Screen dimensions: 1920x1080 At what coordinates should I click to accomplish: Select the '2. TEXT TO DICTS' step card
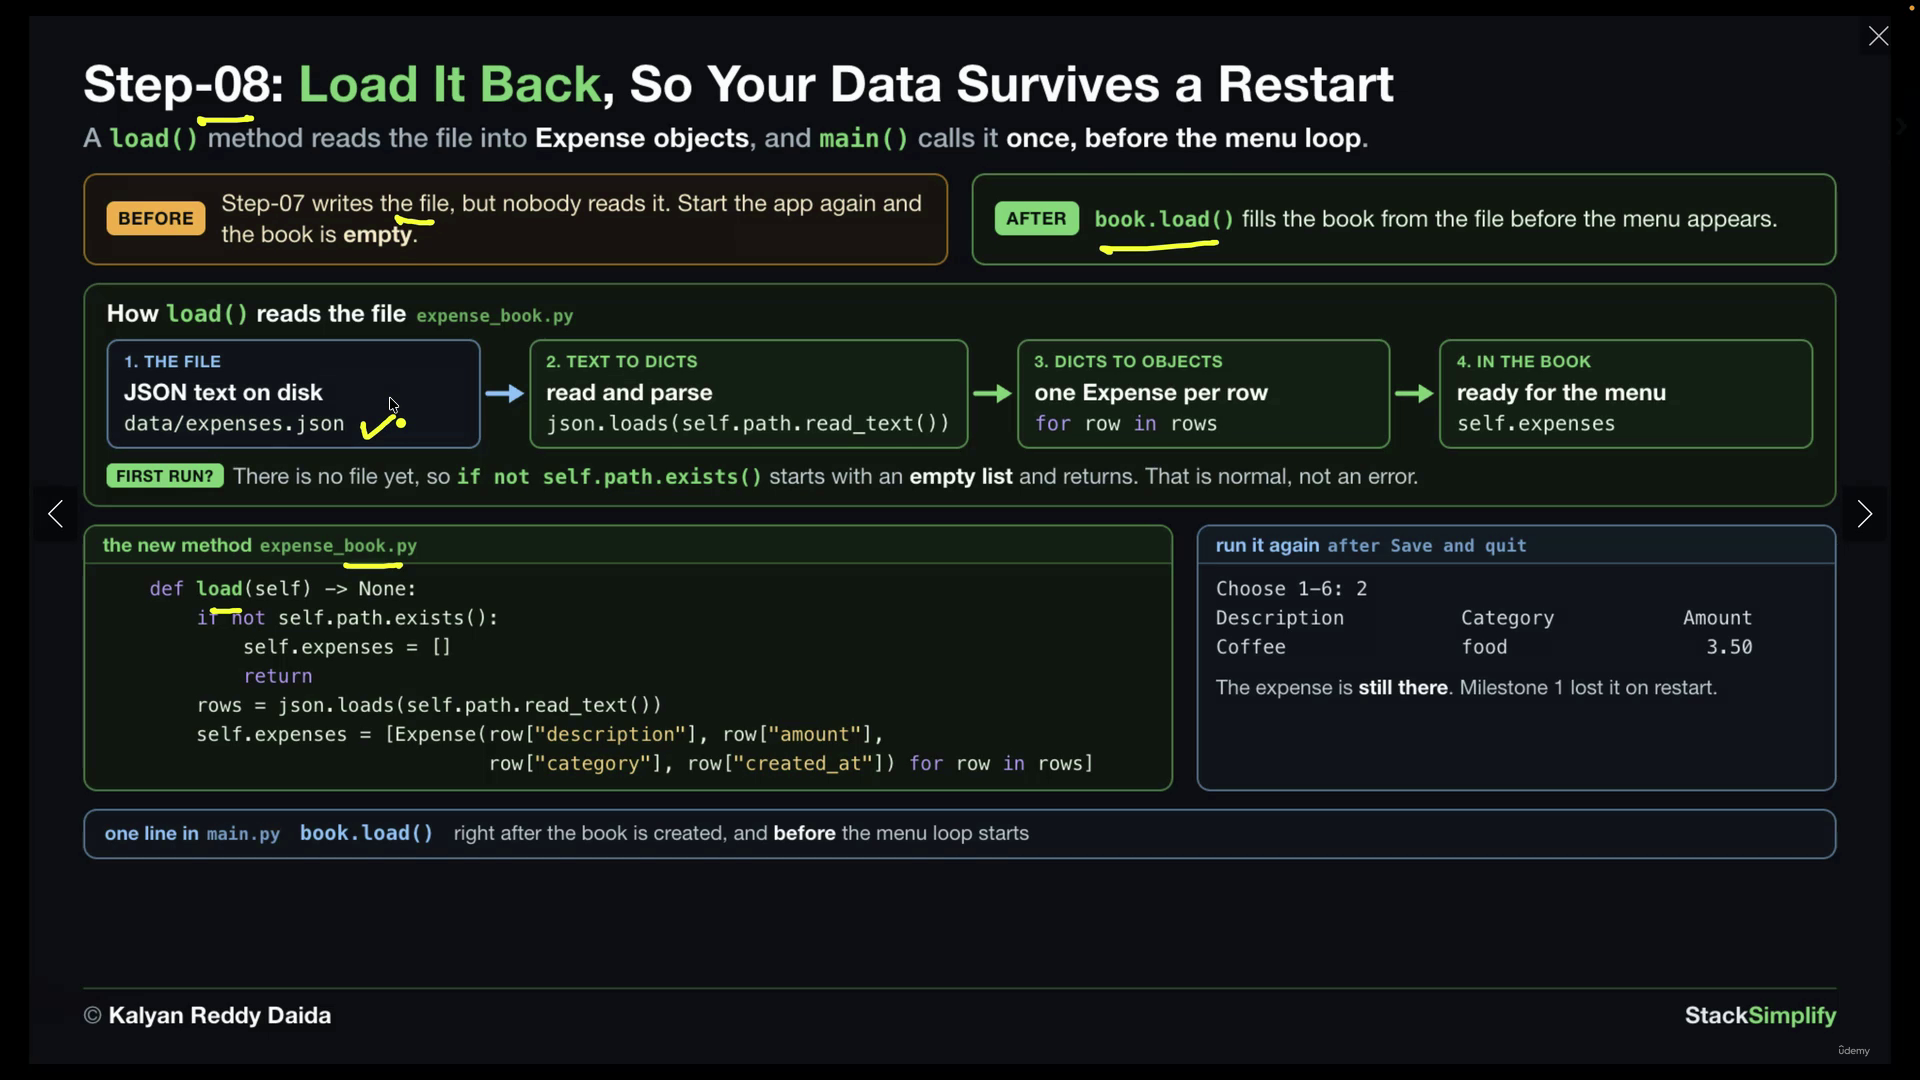pyautogui.click(x=748, y=394)
